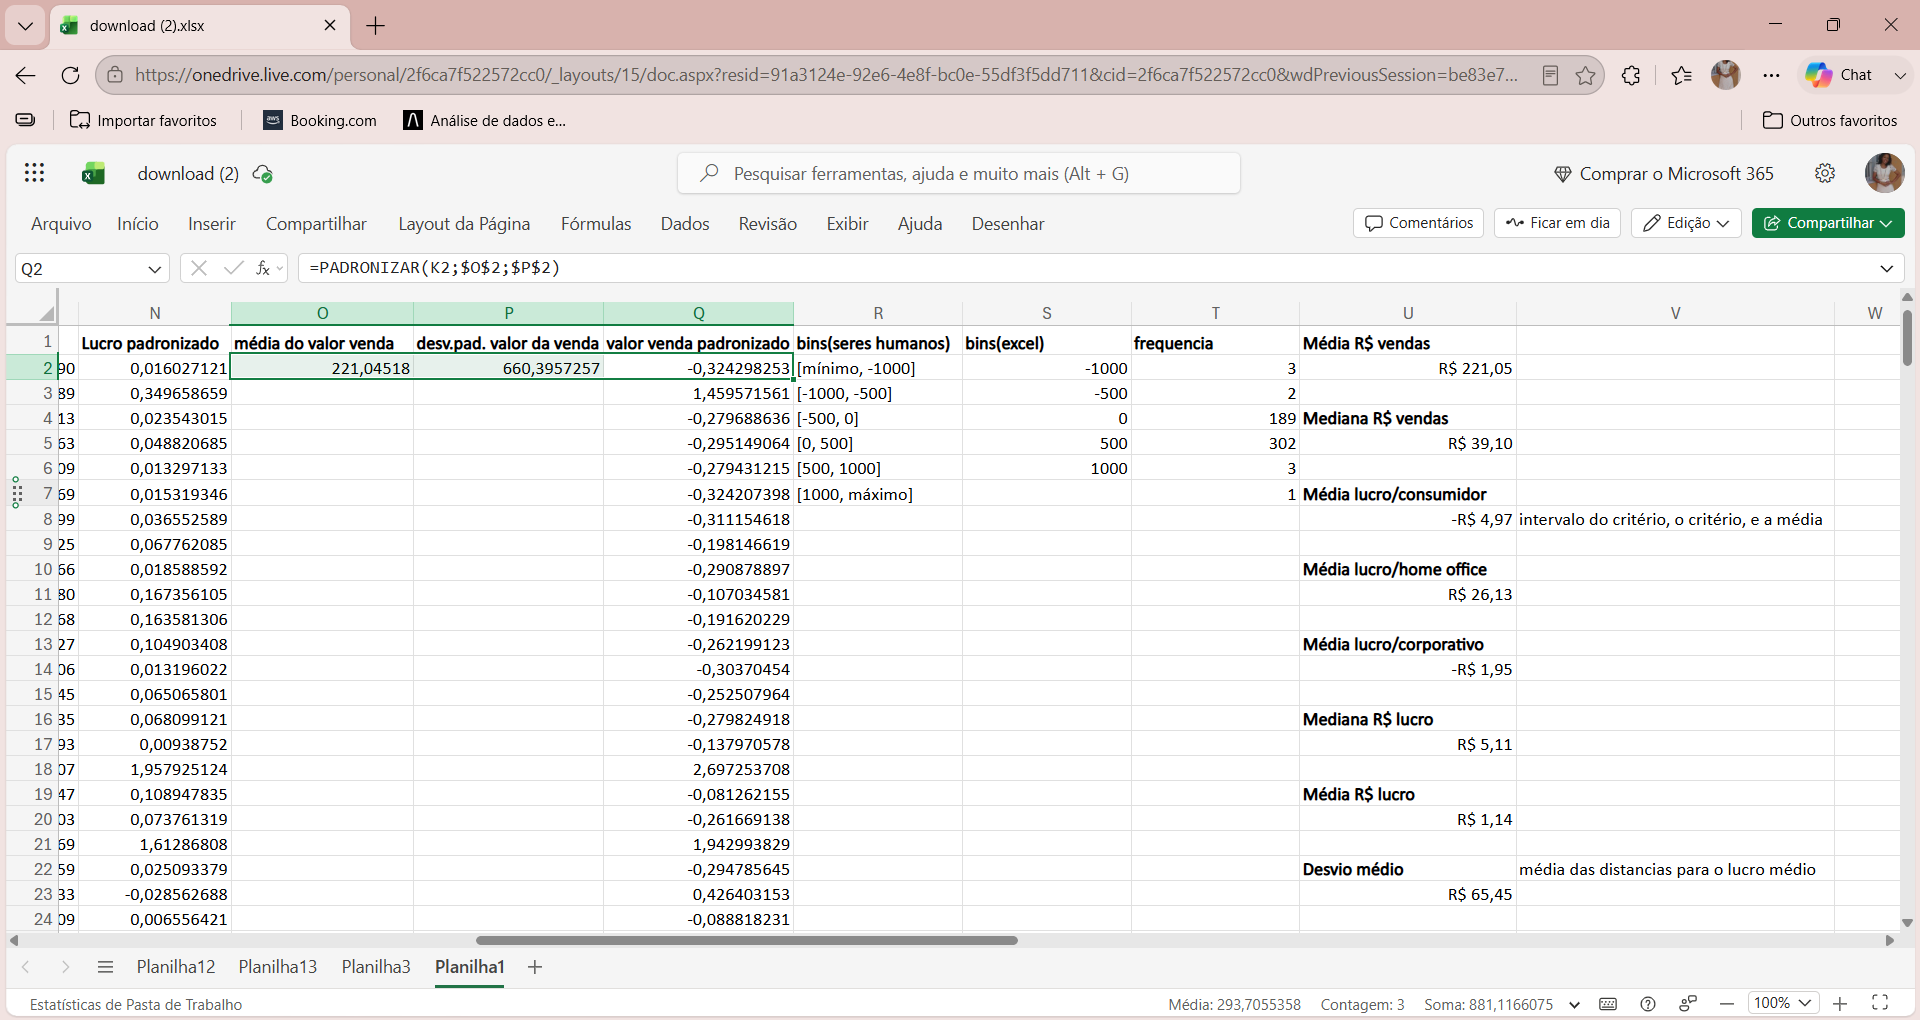Open the insert function fx button

click(263, 268)
